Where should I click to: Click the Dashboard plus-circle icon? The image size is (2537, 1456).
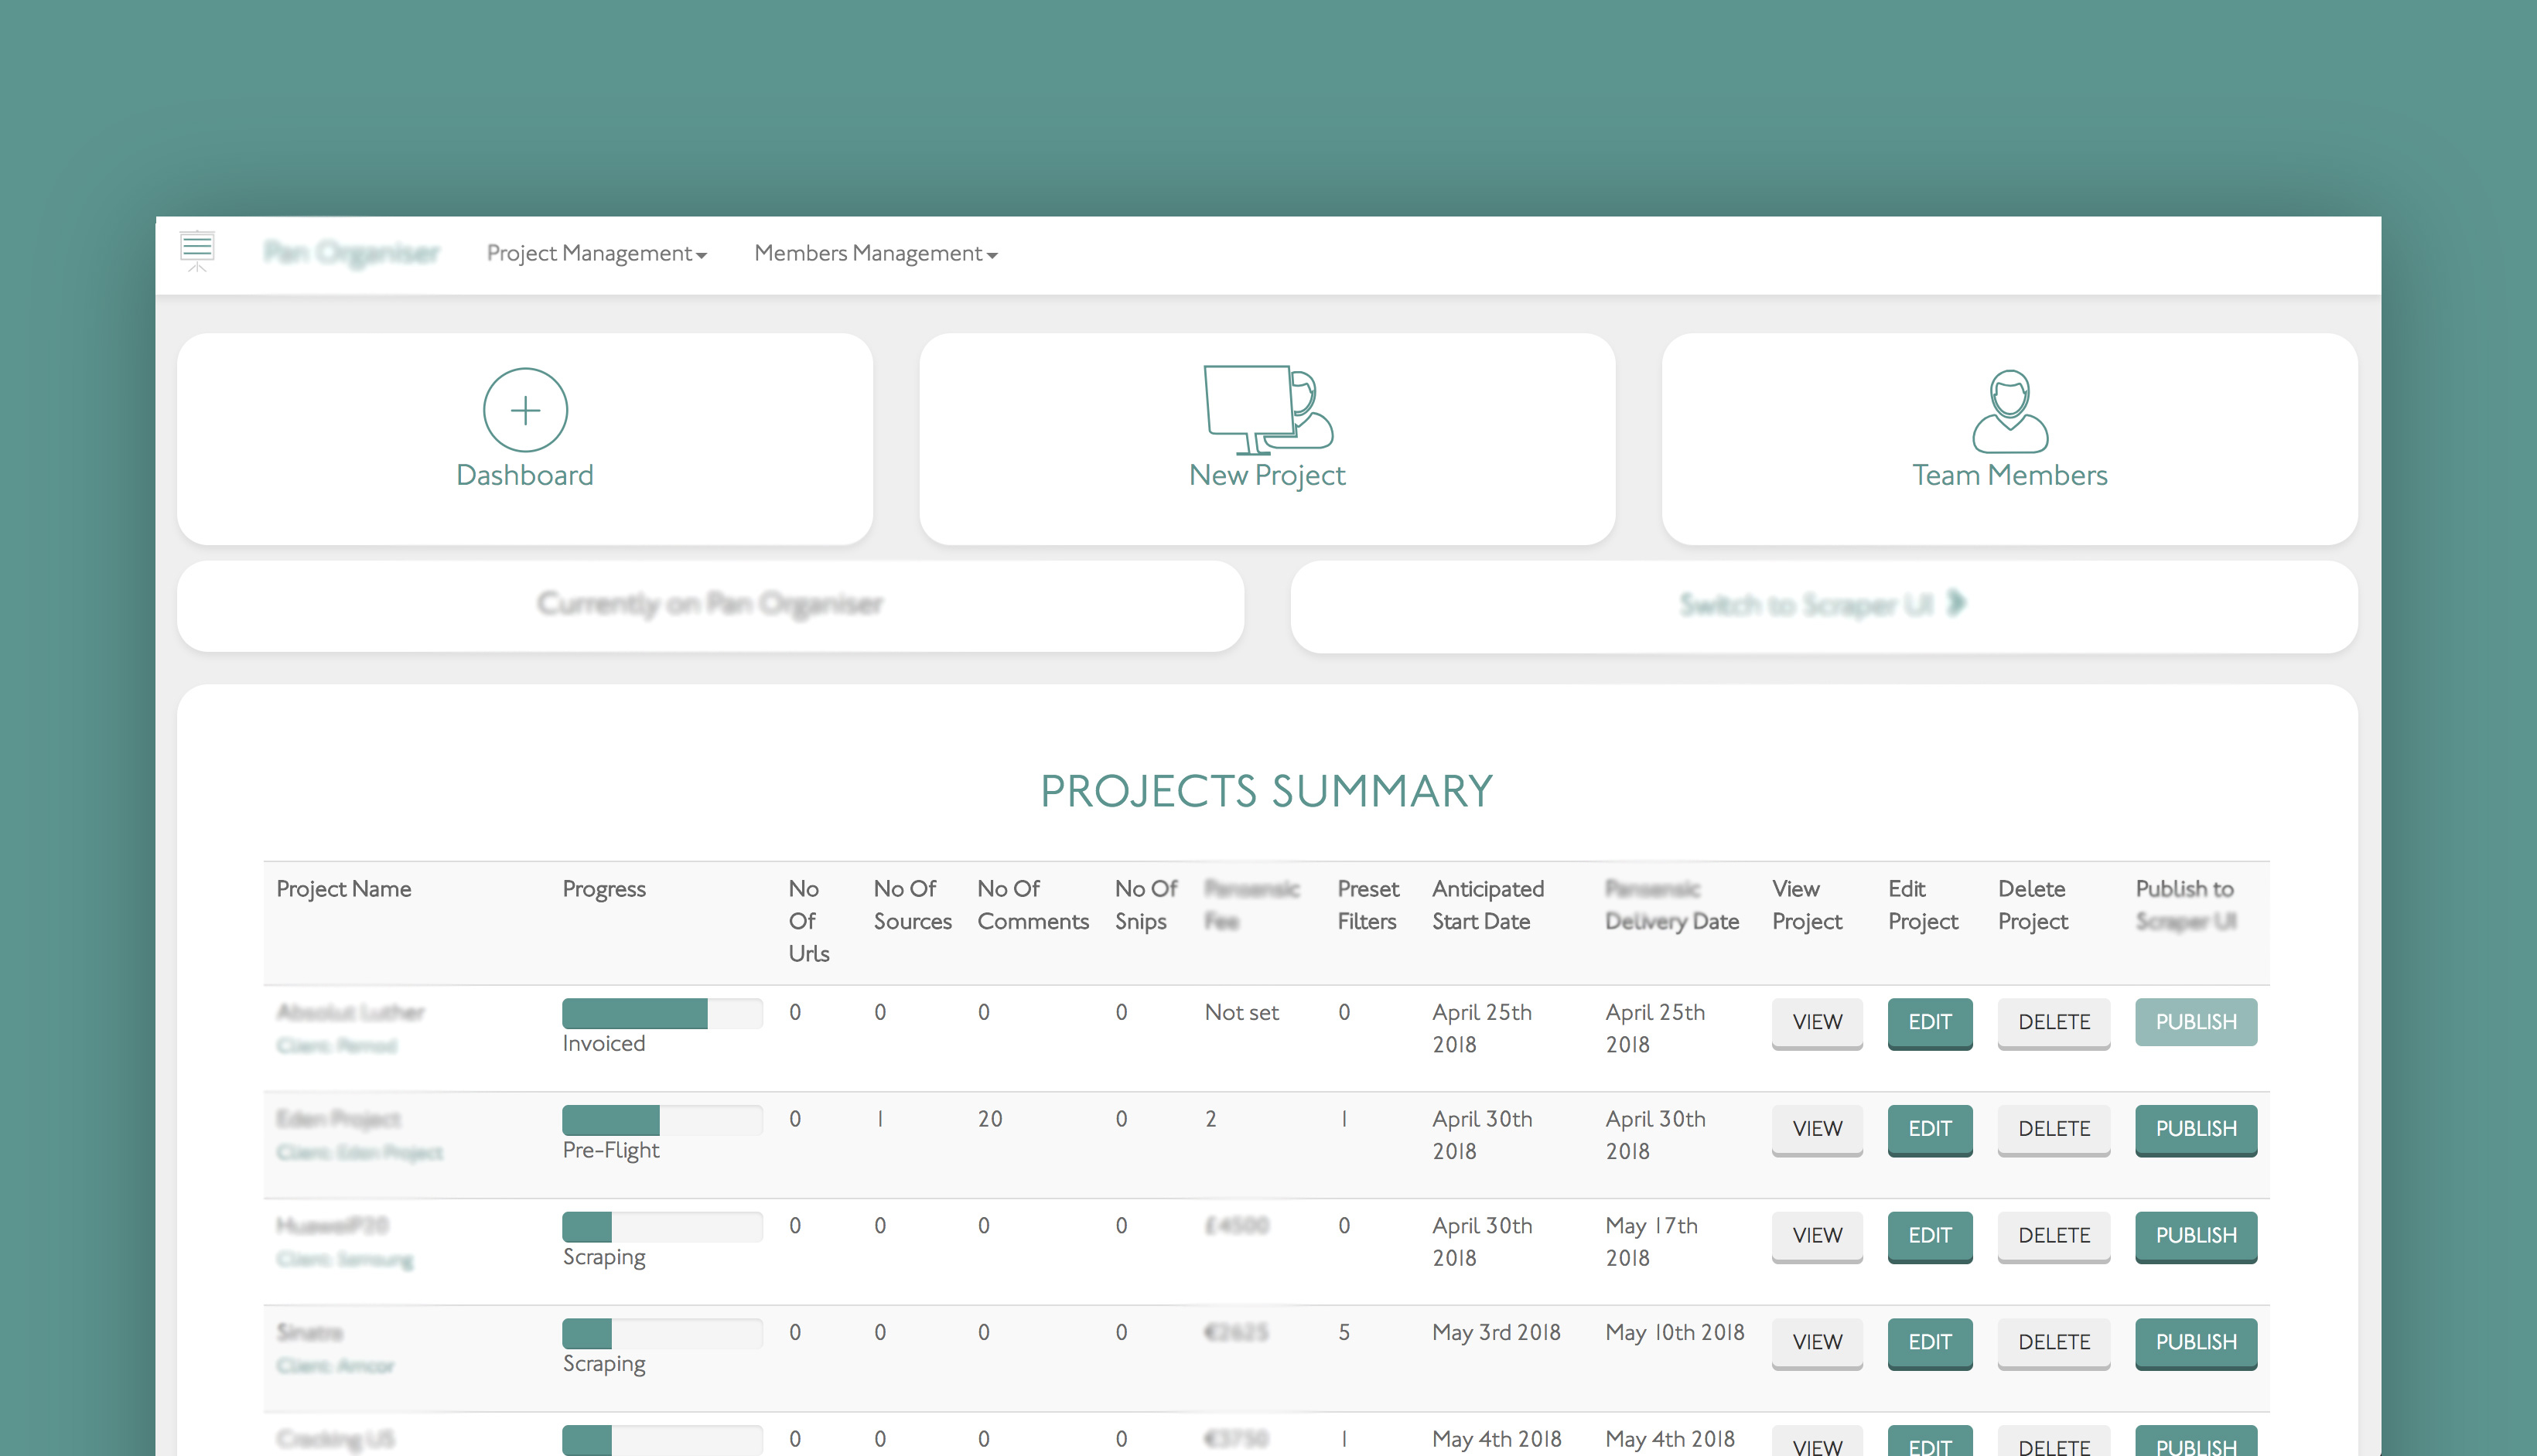pyautogui.click(x=525, y=410)
